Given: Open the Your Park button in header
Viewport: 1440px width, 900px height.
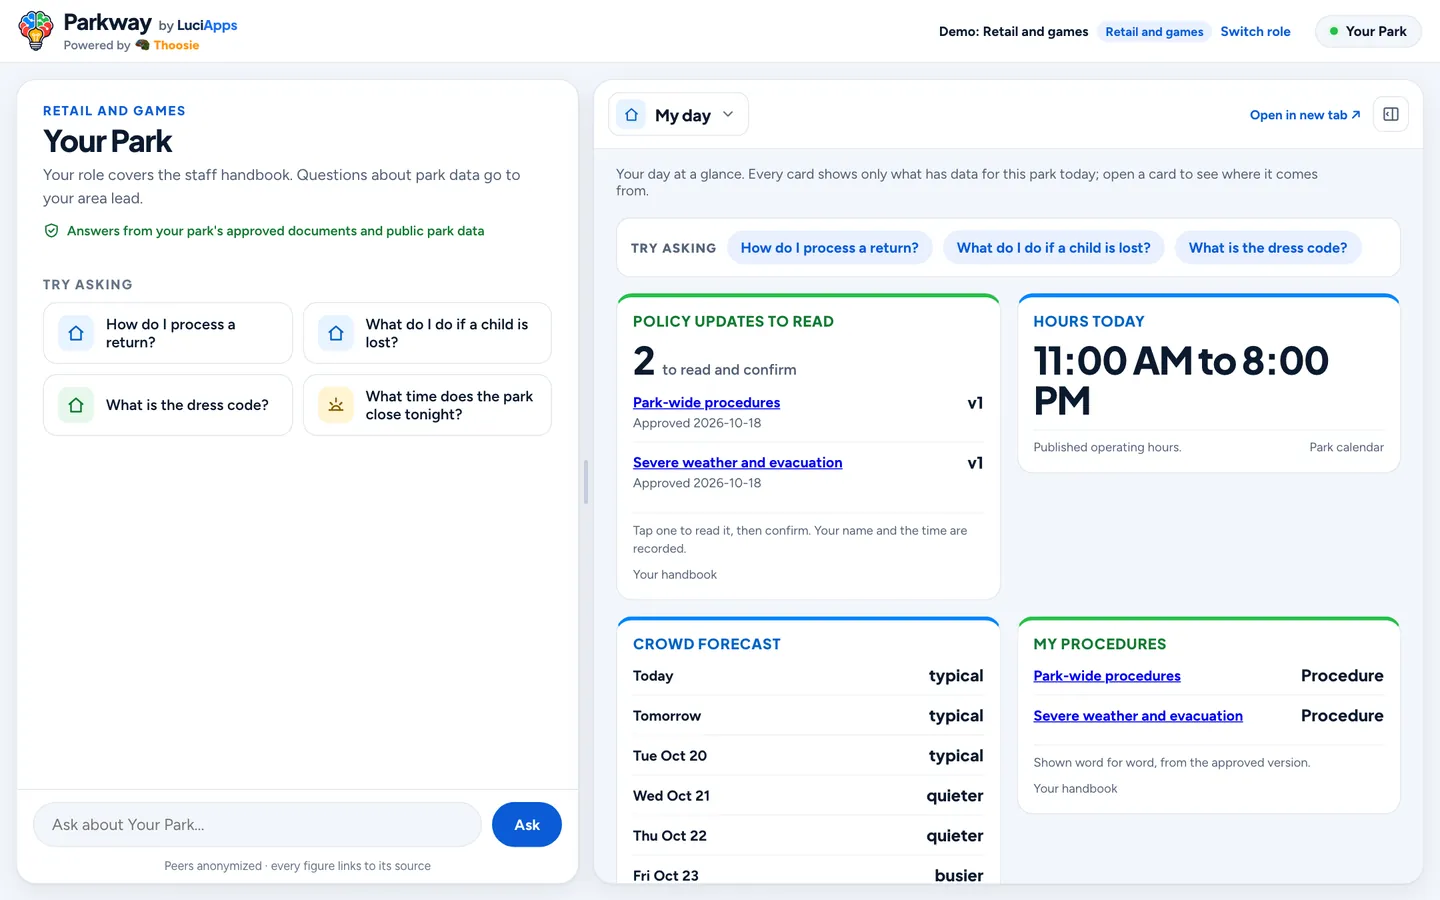Looking at the screenshot, I should [1368, 31].
